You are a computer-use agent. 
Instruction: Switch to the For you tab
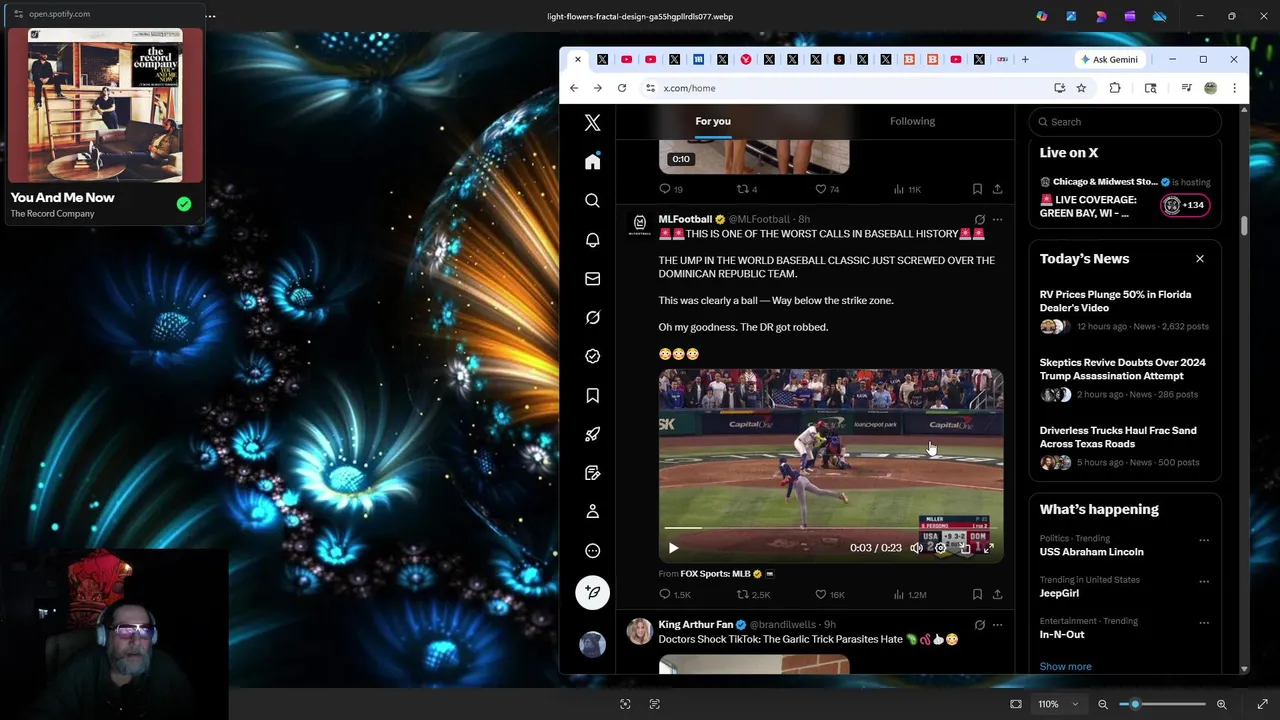713,121
